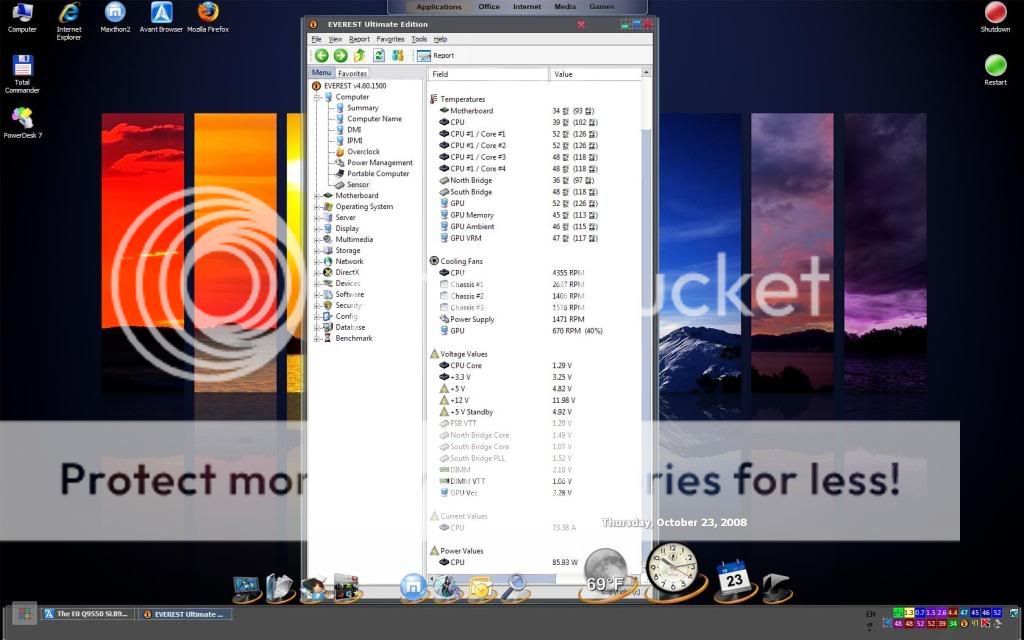Click the scroll-up arrow of the sensor list
Image resolution: width=1024 pixels, height=640 pixels.
click(647, 72)
